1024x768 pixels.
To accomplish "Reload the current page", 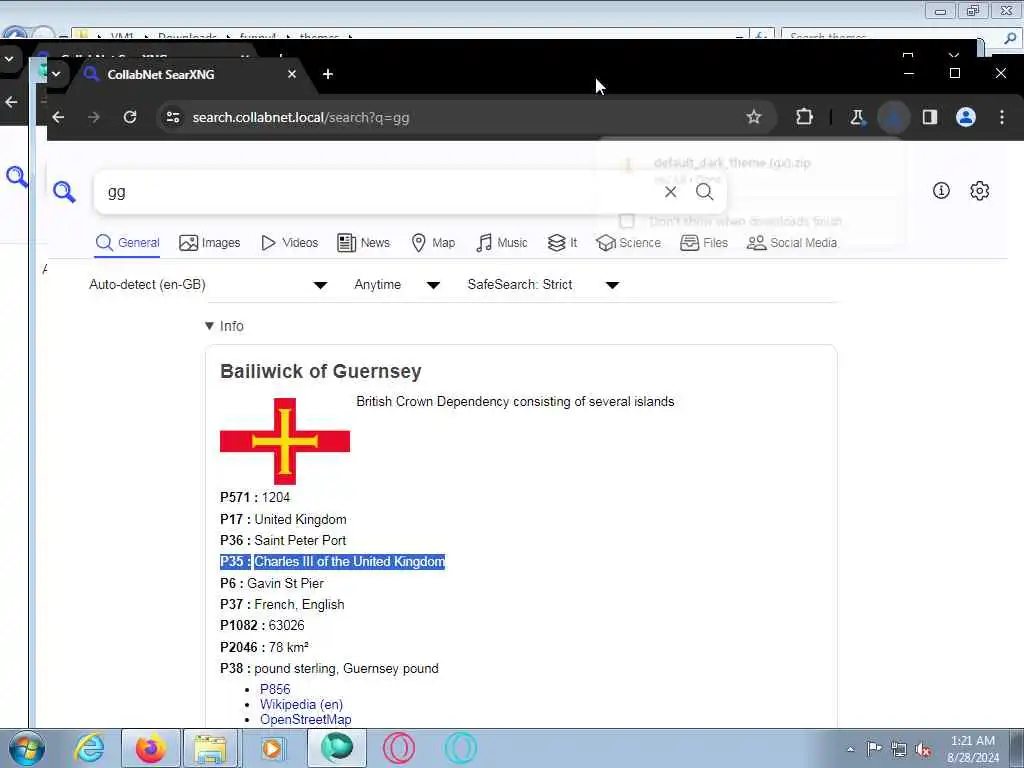I will pyautogui.click(x=130, y=117).
